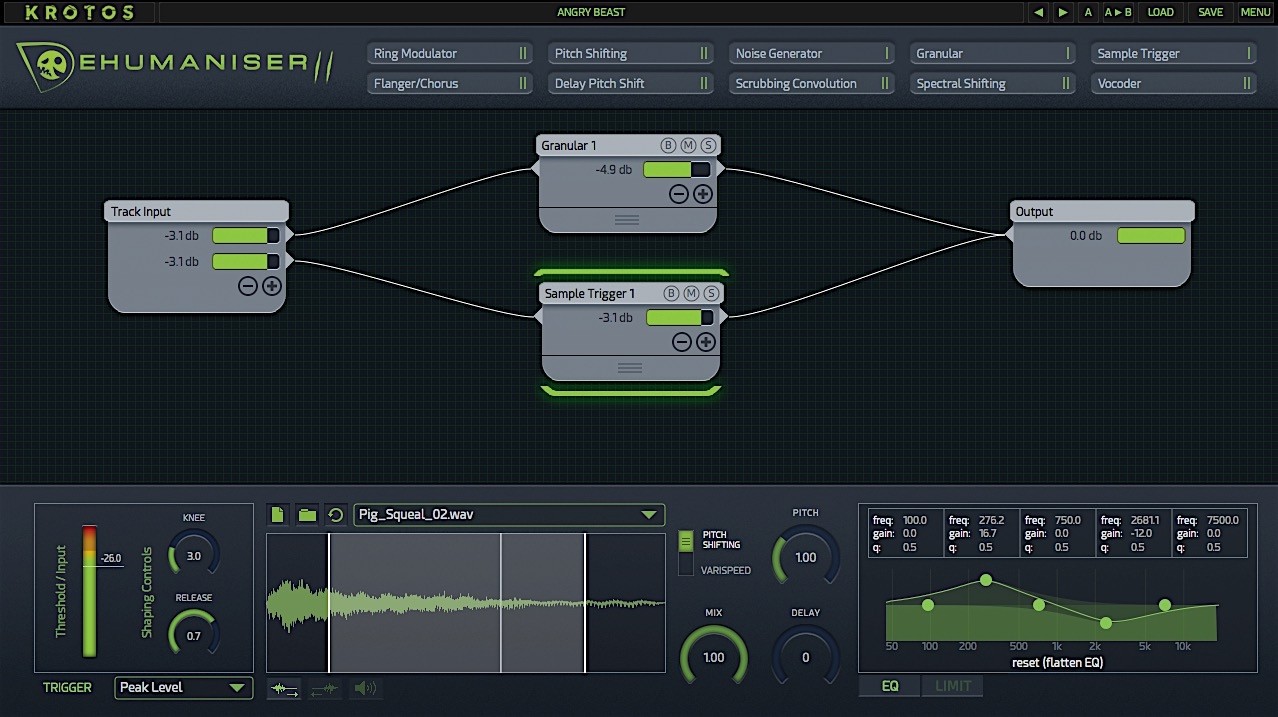The width and height of the screenshot is (1278, 717).
Task: Click Output level slider
Action: pos(1151,236)
